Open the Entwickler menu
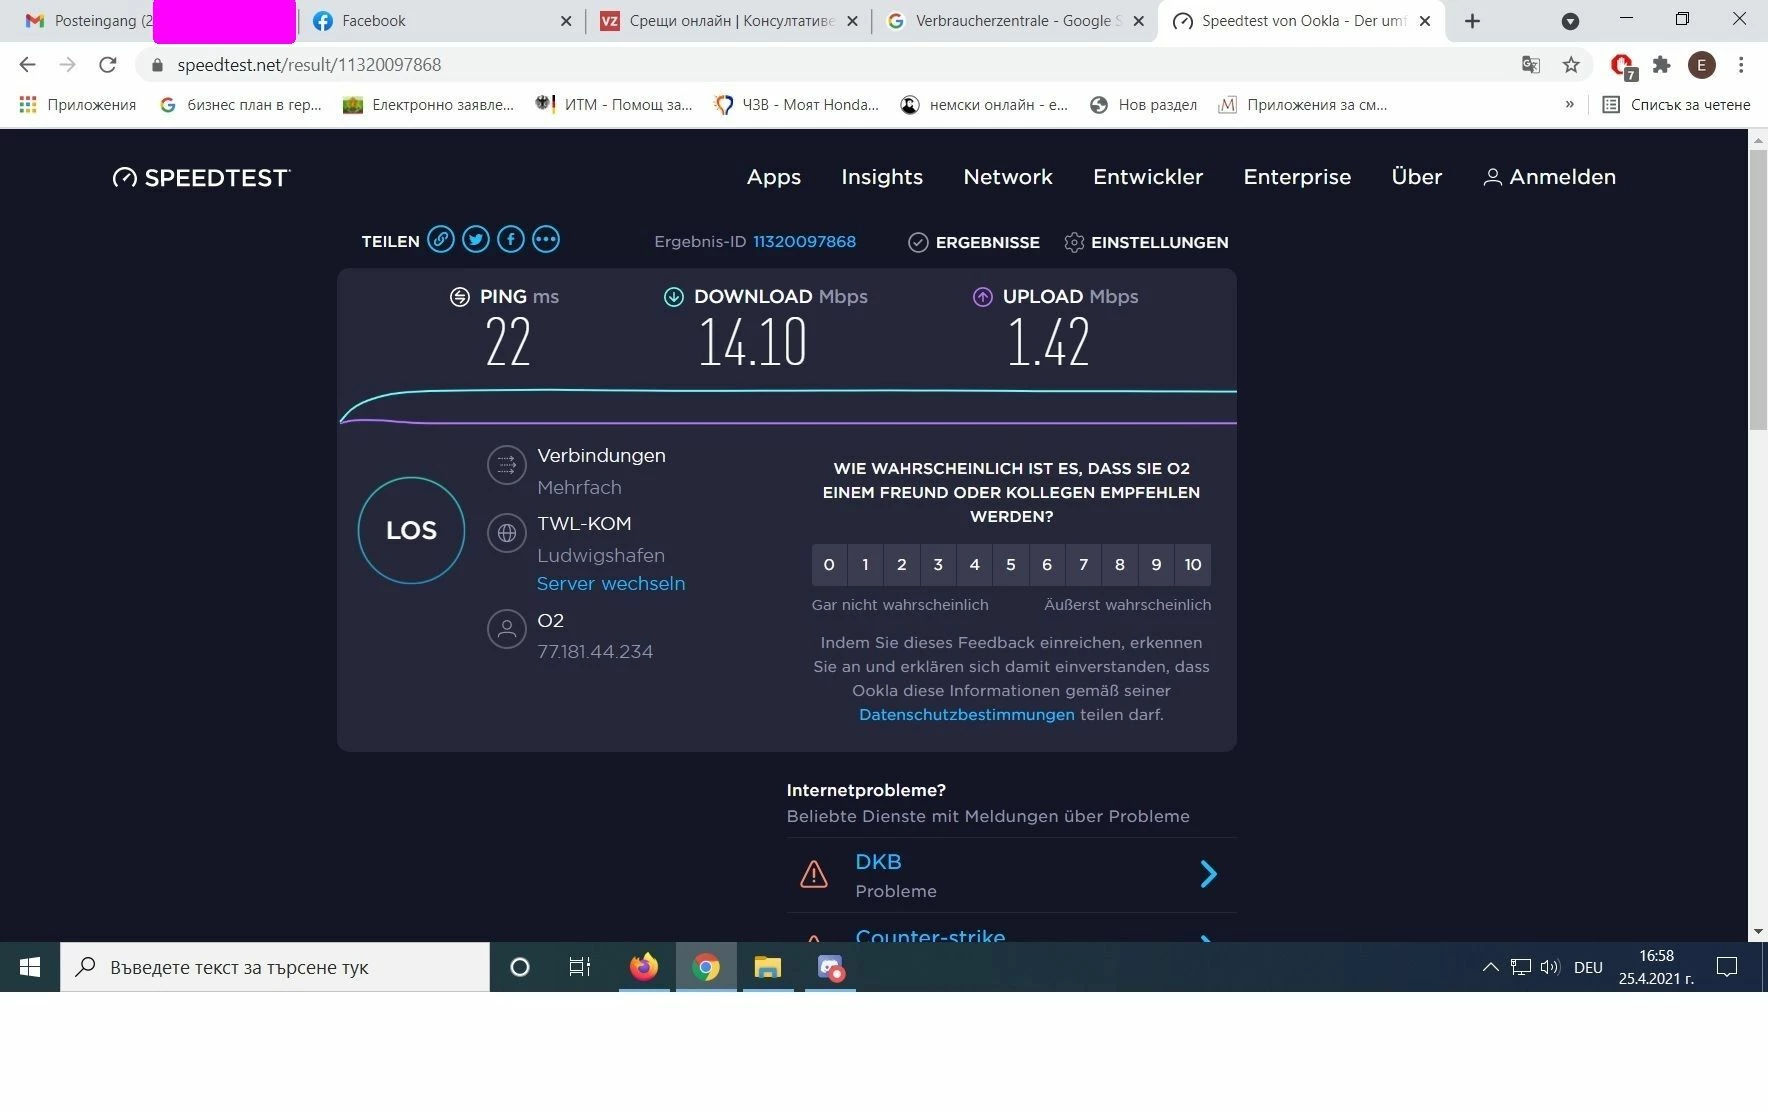The image size is (1768, 1112). [1148, 177]
